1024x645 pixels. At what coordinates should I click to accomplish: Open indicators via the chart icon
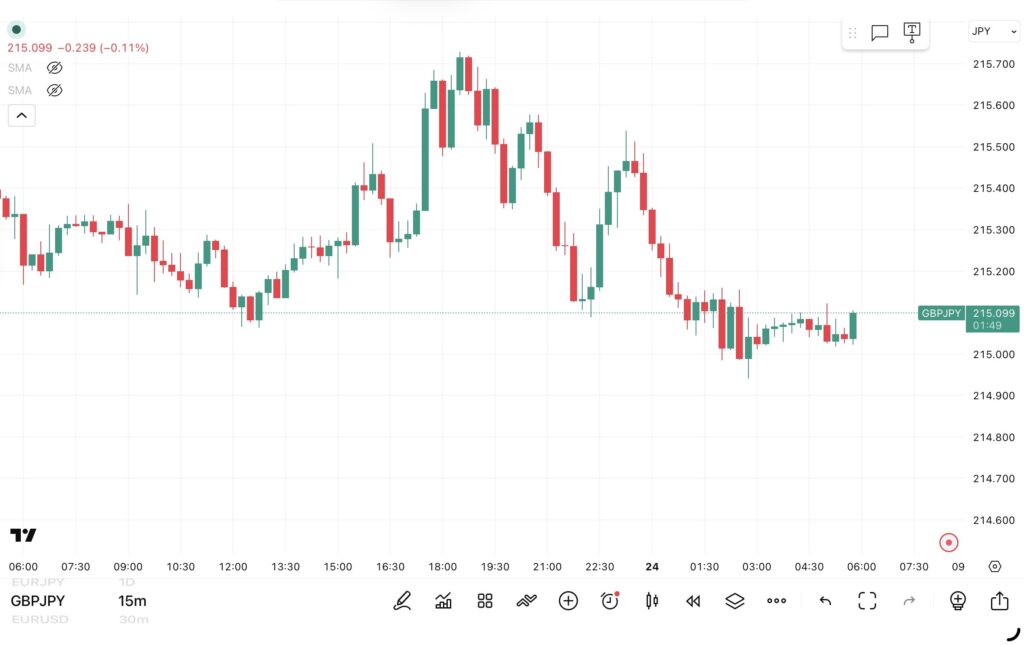(443, 600)
